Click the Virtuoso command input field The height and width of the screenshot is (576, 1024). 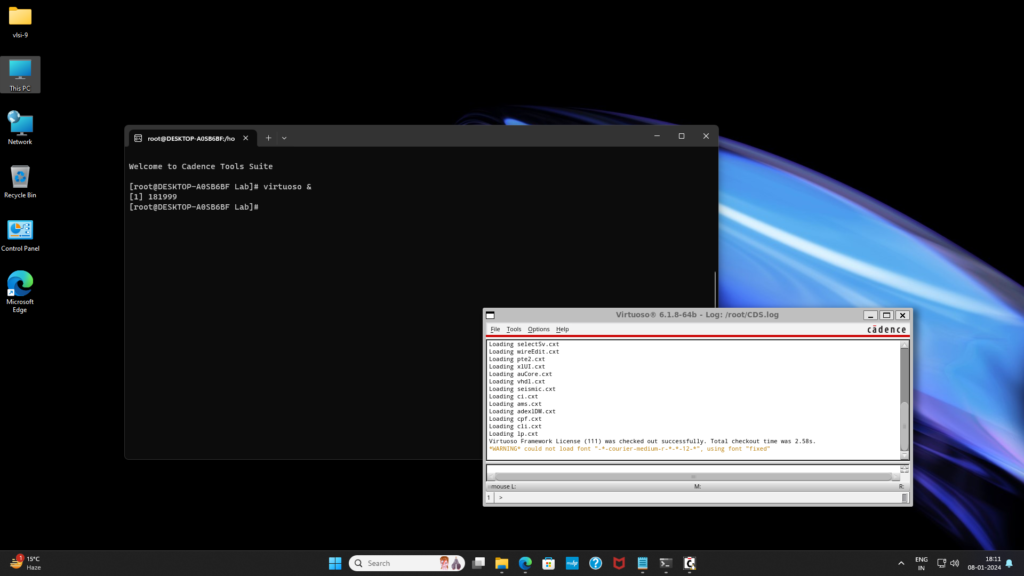(x=699, y=498)
